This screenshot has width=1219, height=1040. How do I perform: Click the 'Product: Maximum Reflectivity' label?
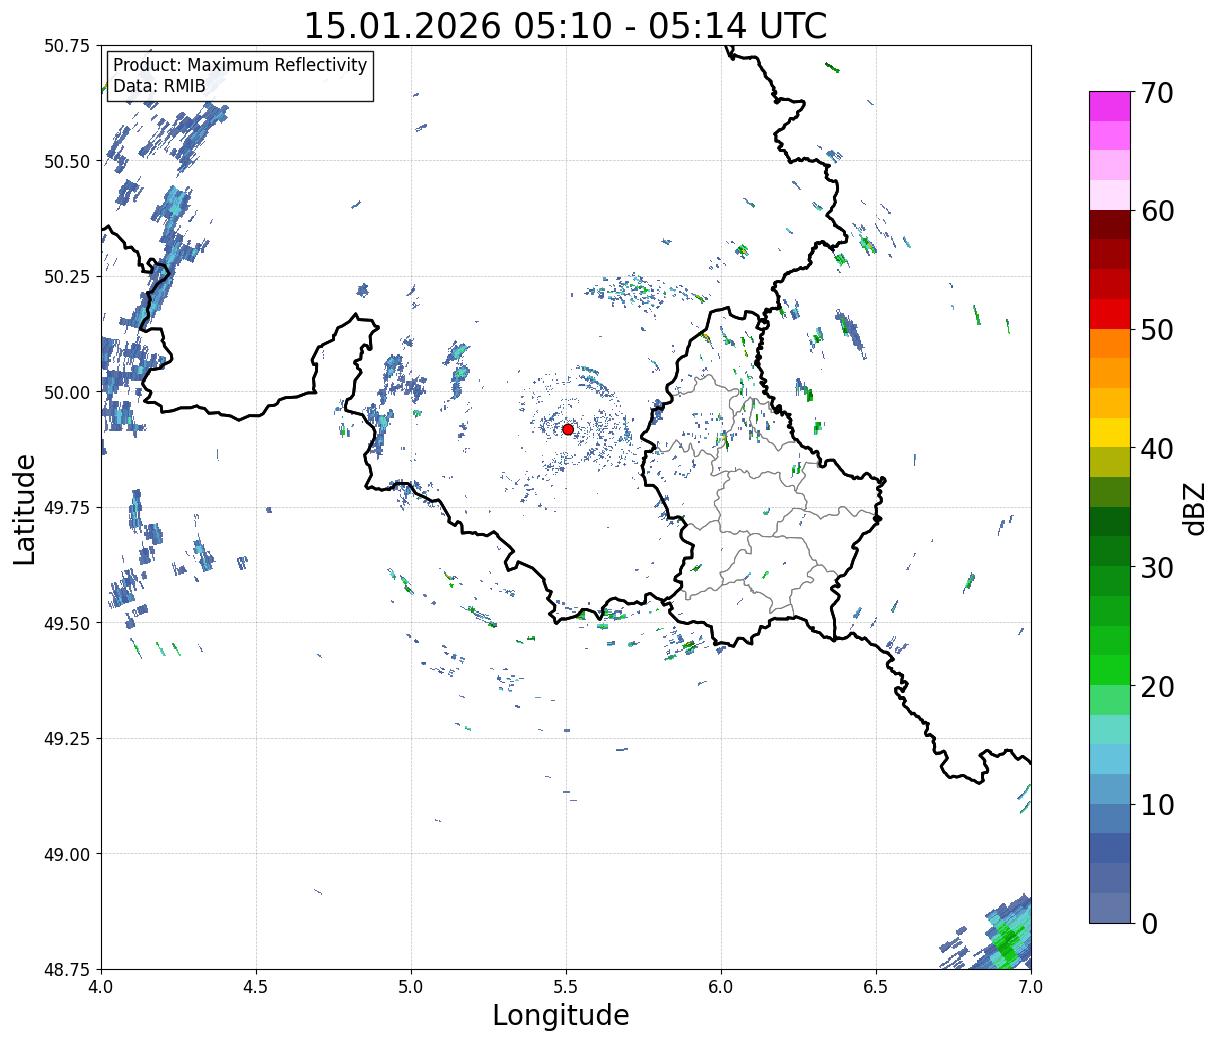pos(240,65)
